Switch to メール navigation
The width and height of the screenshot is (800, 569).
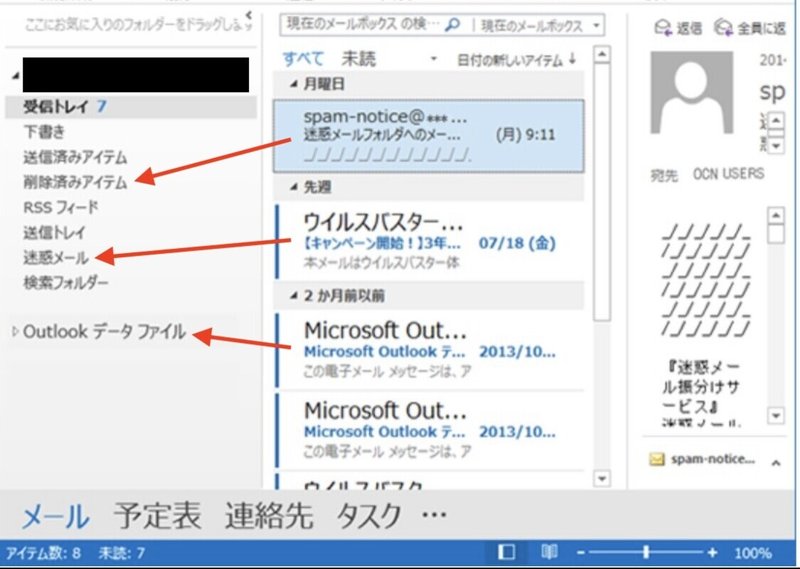click(55, 515)
